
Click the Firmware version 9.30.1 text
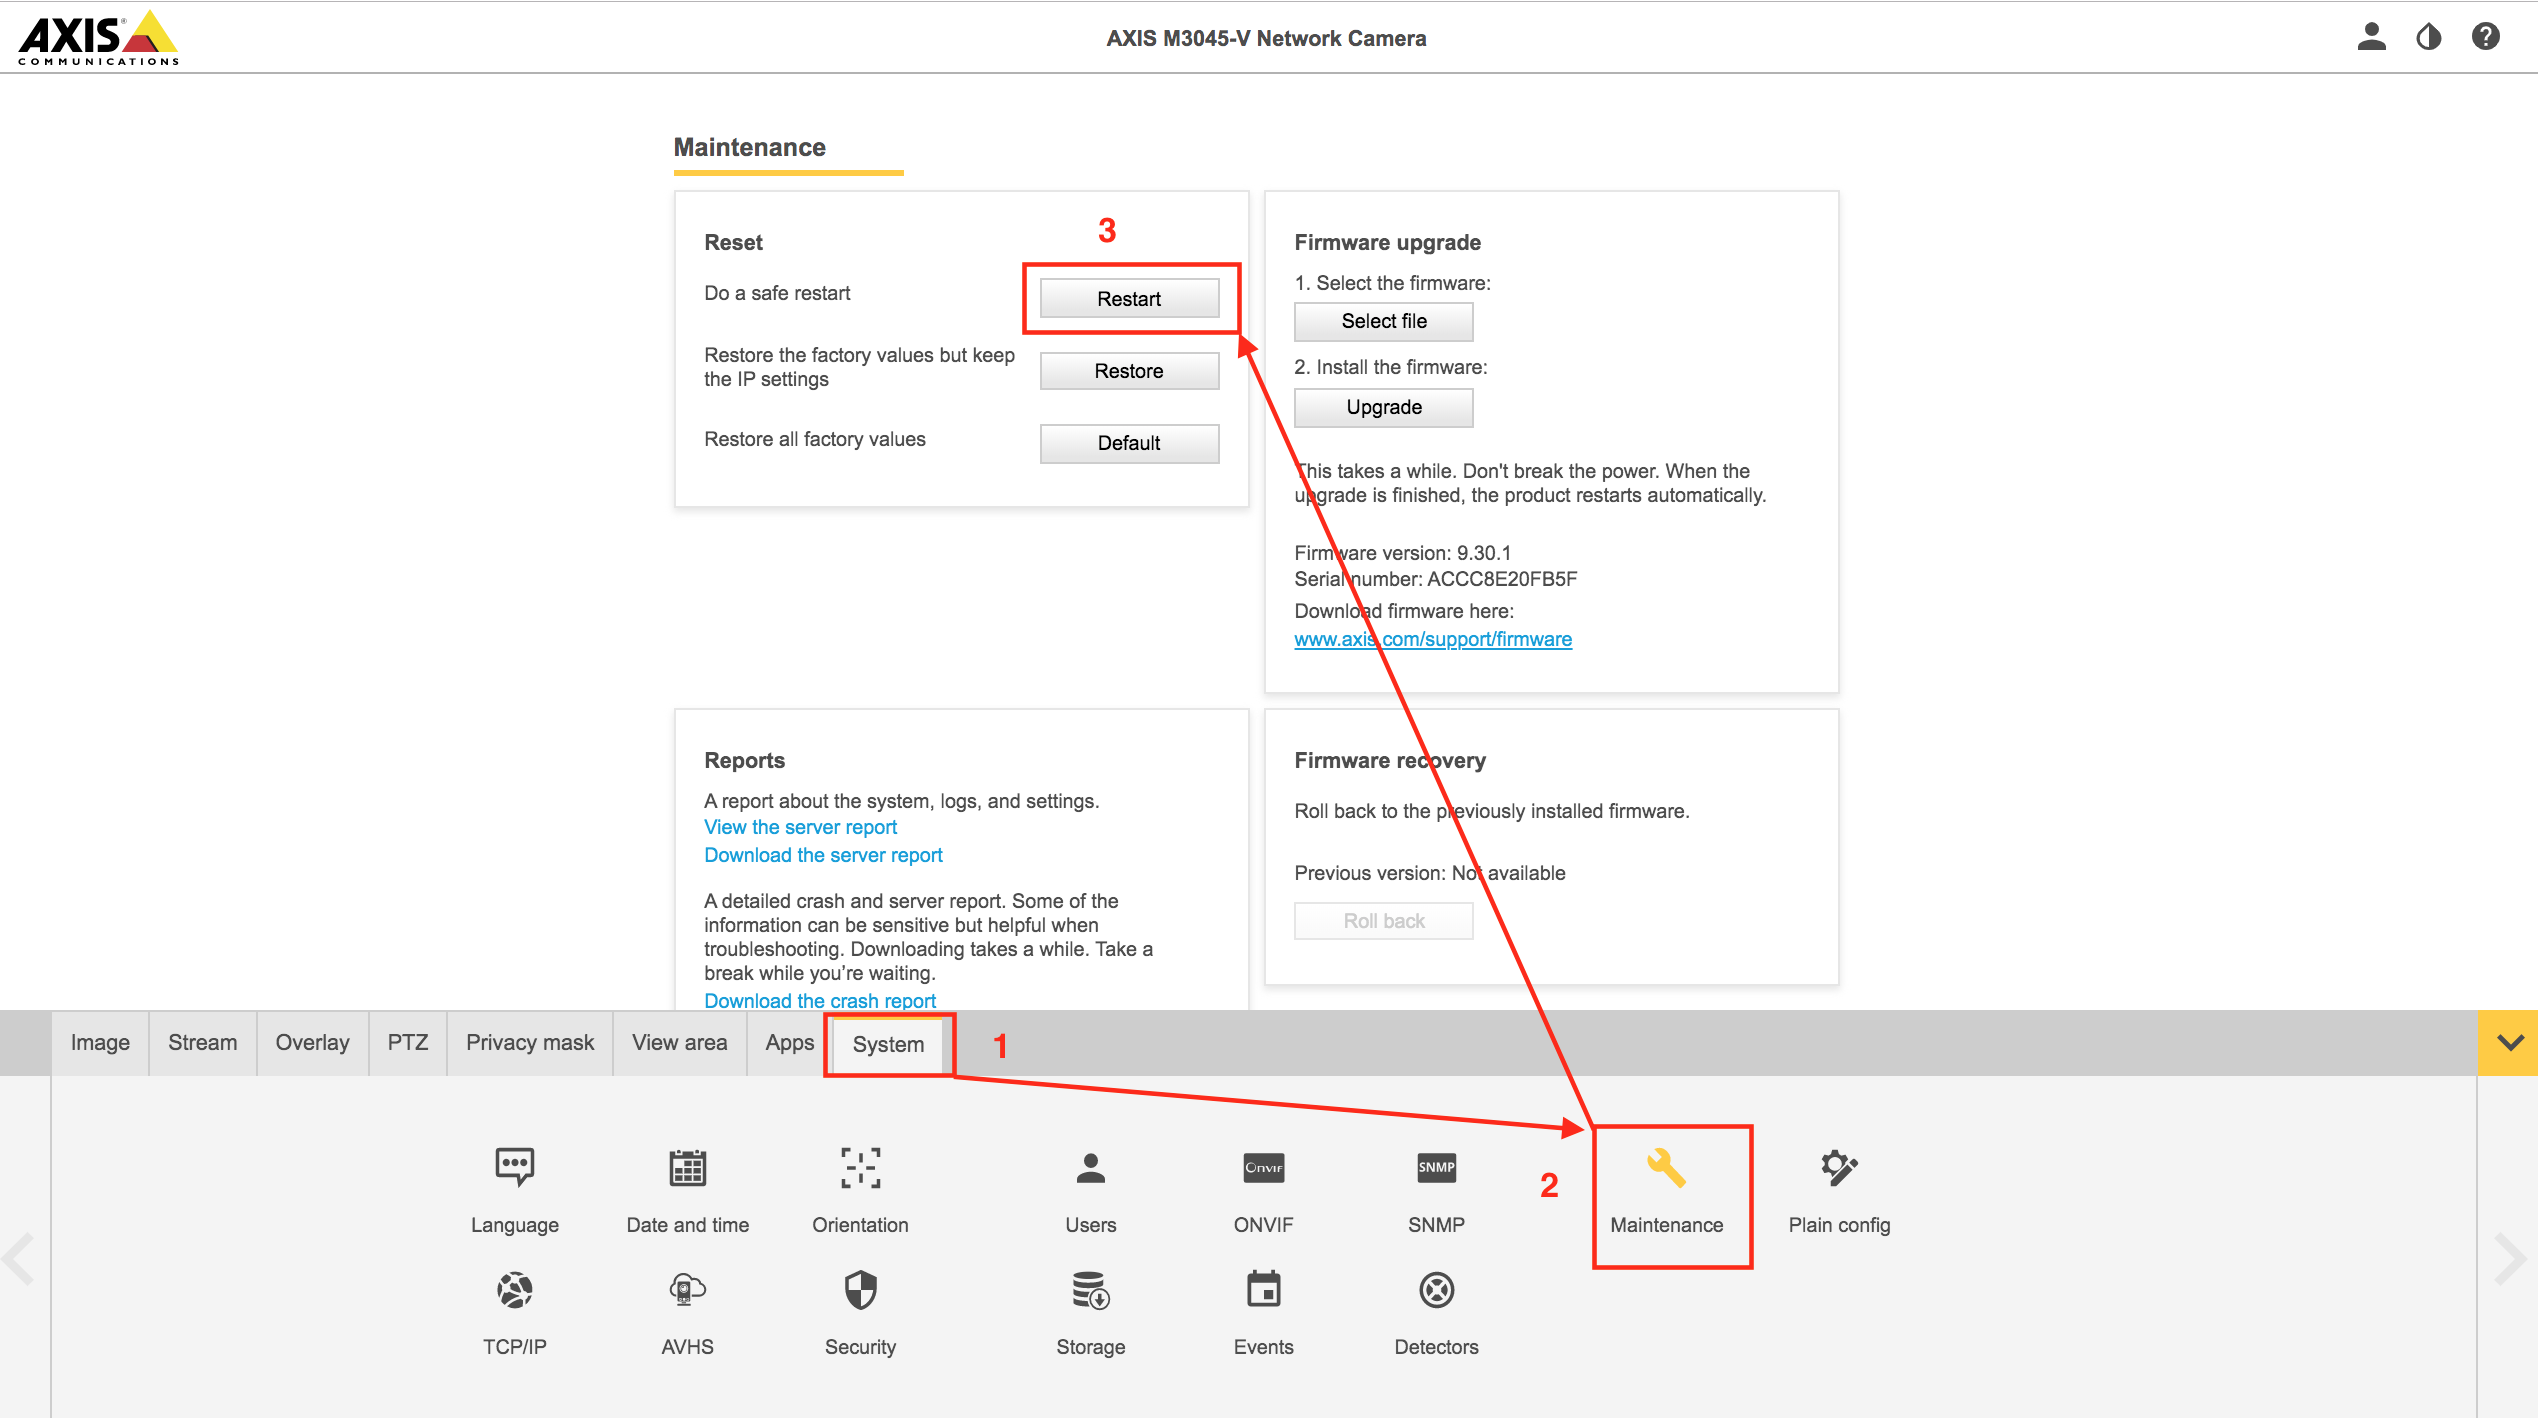coord(1403,553)
